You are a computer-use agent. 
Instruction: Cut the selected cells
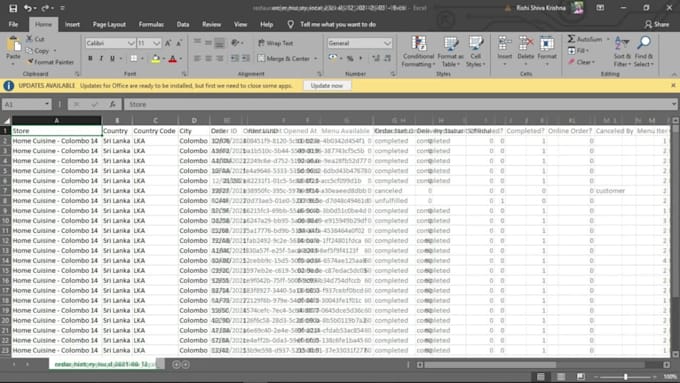(x=35, y=39)
